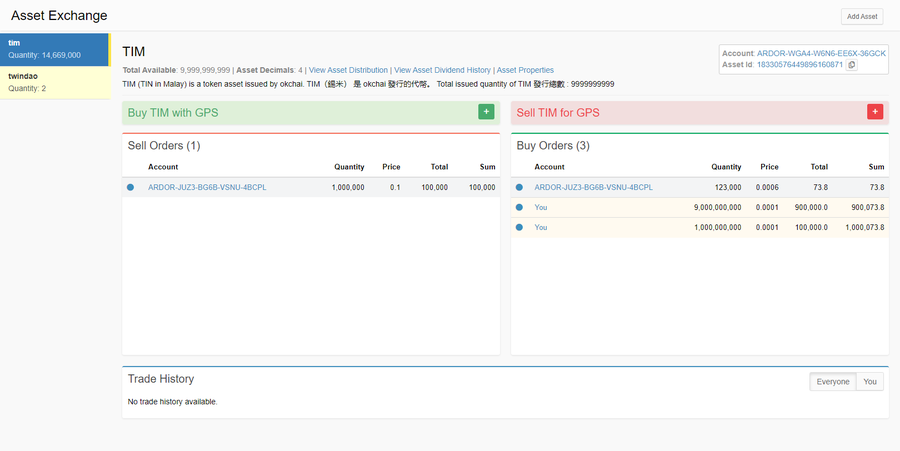Click buy order total 900,000.0
Image resolution: width=900 pixels, height=451 pixels.
(811, 207)
